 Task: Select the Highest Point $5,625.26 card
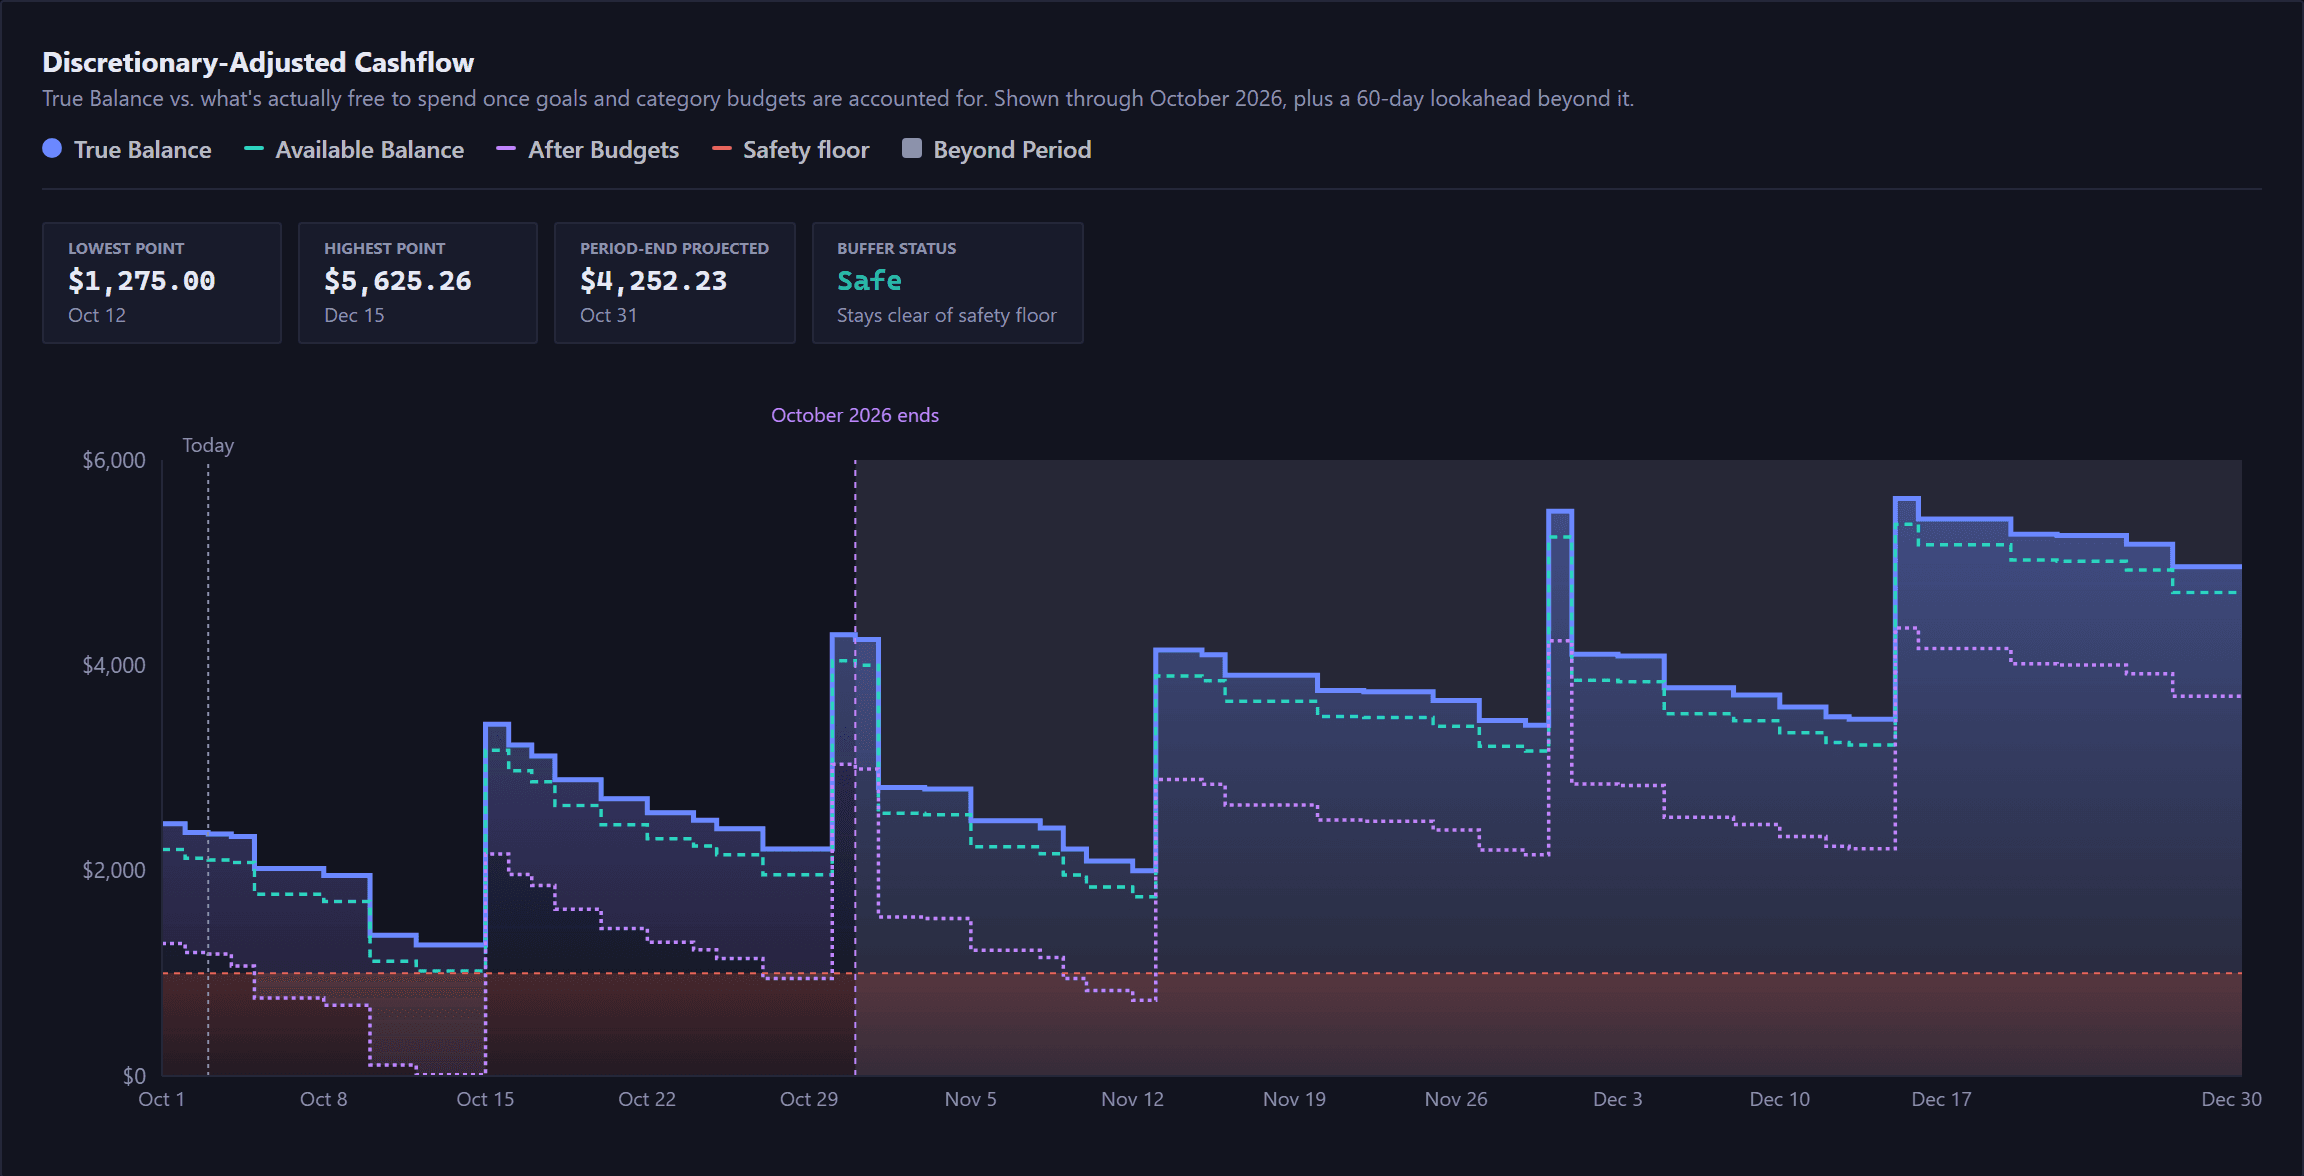418,283
